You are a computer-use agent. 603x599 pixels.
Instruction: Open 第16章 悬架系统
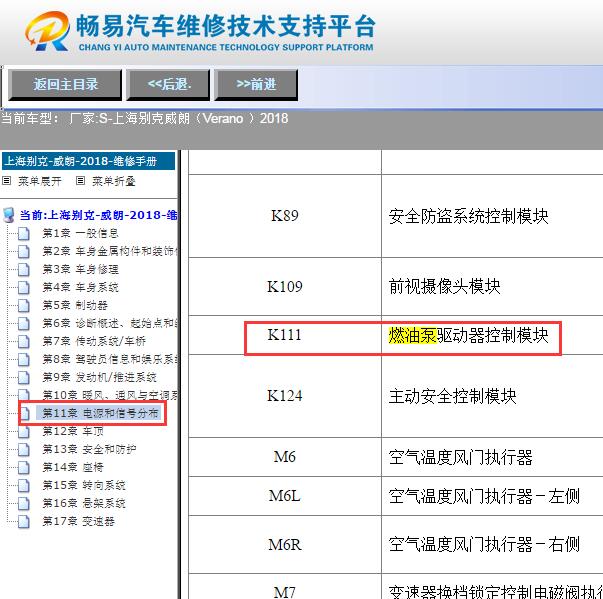(84, 504)
